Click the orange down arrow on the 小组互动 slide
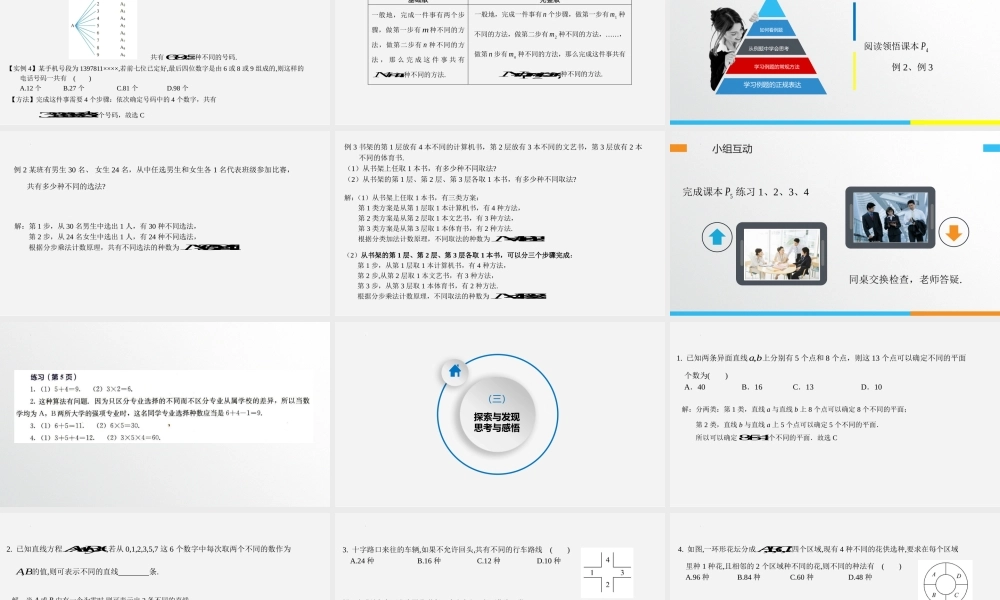Image resolution: width=1000 pixels, height=600 pixels. pos(952,232)
